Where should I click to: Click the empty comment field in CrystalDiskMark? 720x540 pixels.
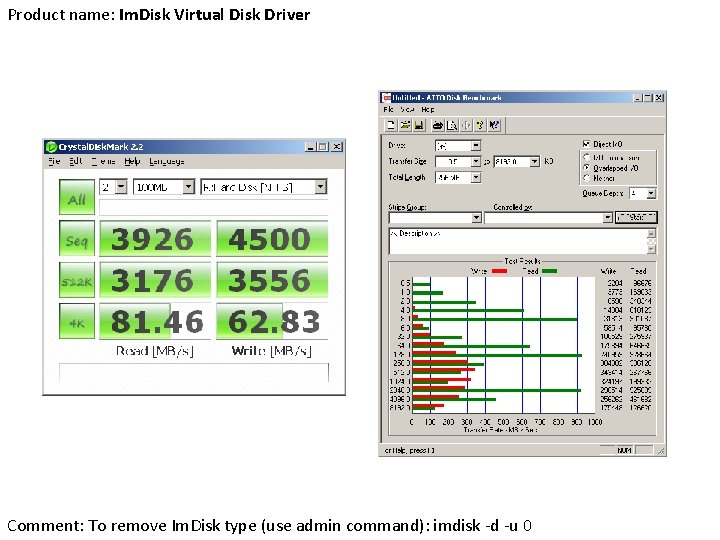click(194, 372)
